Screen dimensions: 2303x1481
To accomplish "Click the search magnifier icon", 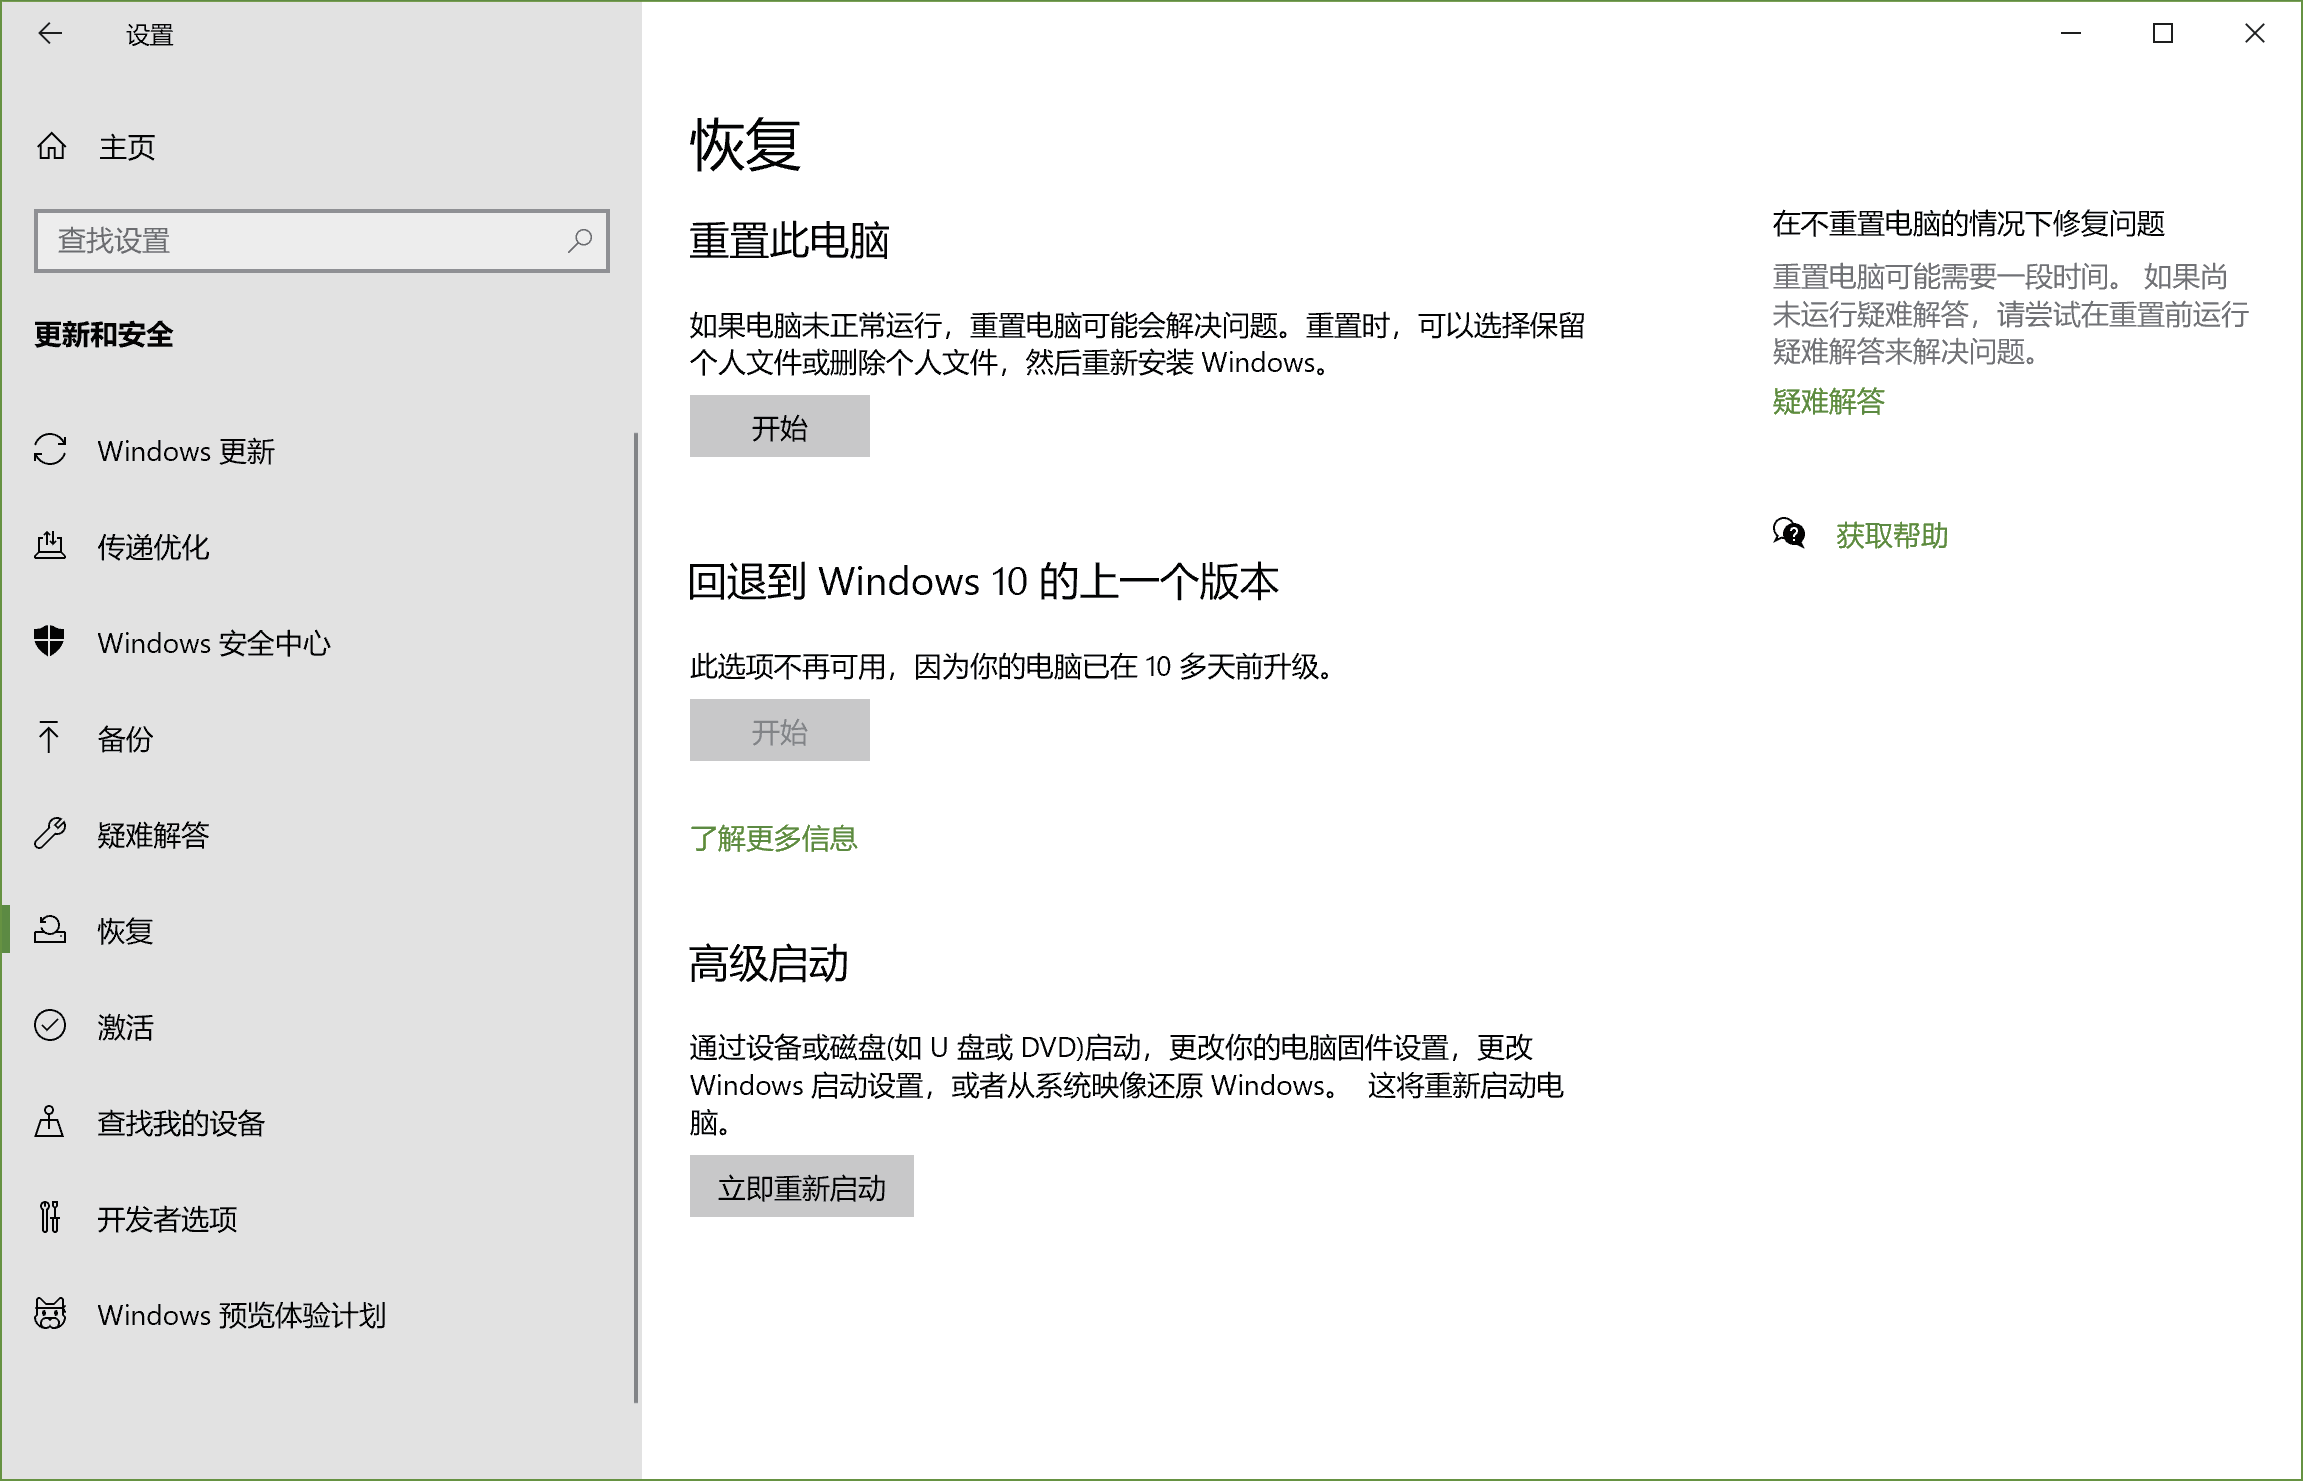I will (x=580, y=240).
